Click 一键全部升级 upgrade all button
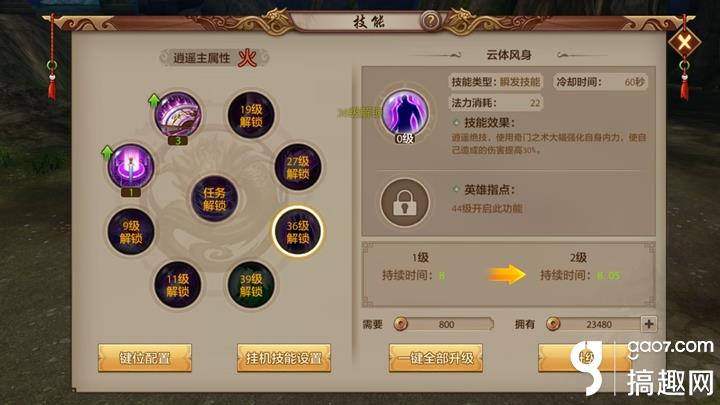This screenshot has height=405, width=720. coord(436,358)
